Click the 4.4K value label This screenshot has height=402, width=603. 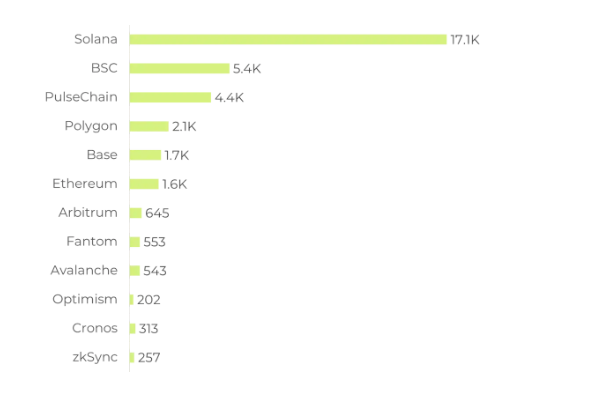(x=229, y=98)
